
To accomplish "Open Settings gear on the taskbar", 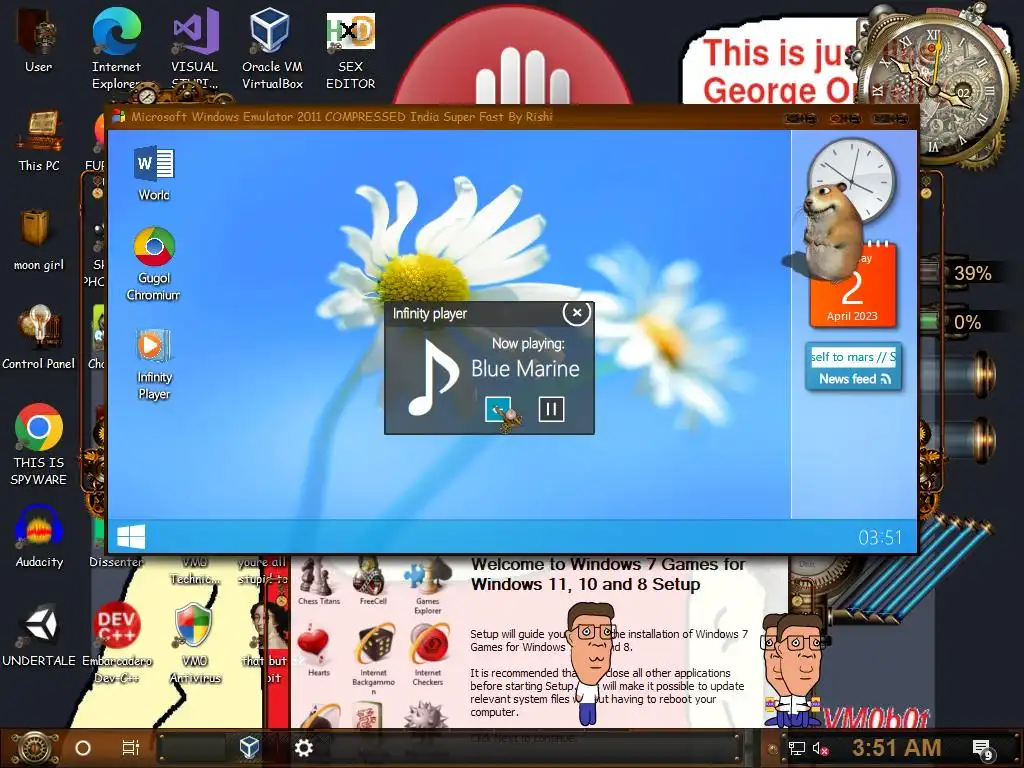I will click(303, 747).
